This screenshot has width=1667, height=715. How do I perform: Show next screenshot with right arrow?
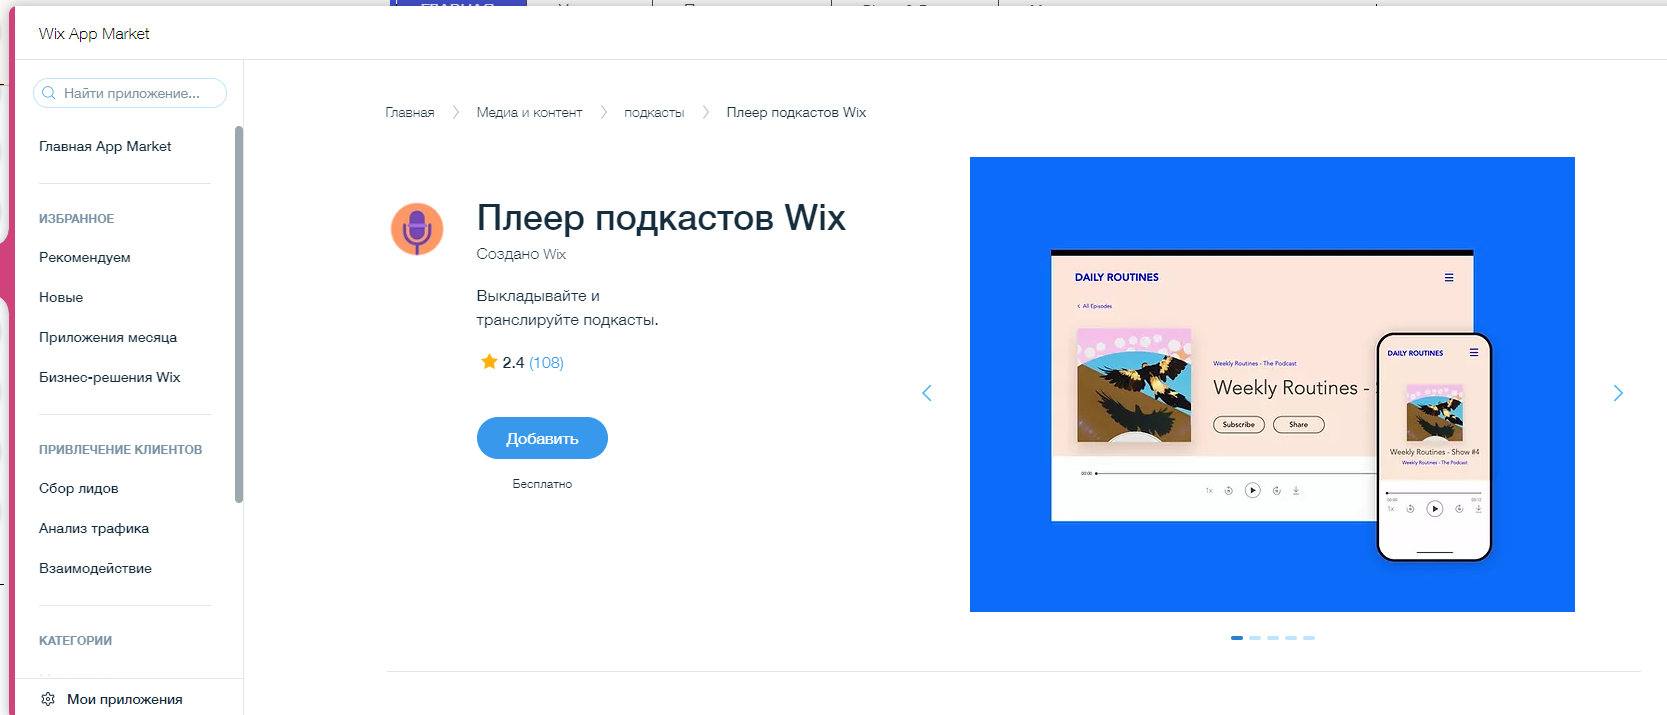(x=1618, y=393)
